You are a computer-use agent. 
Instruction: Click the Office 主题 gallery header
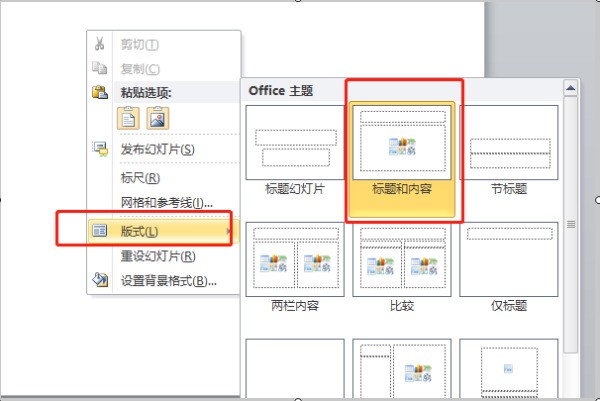(281, 91)
